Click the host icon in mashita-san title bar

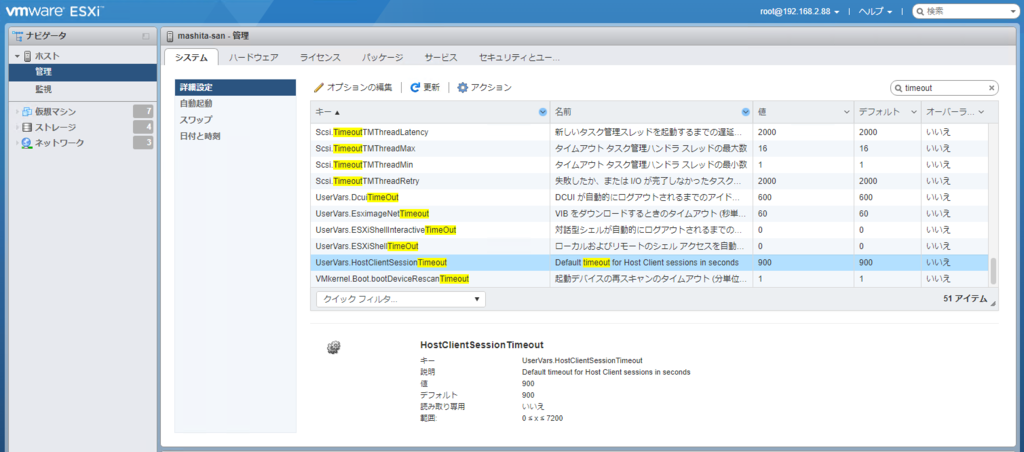point(170,36)
